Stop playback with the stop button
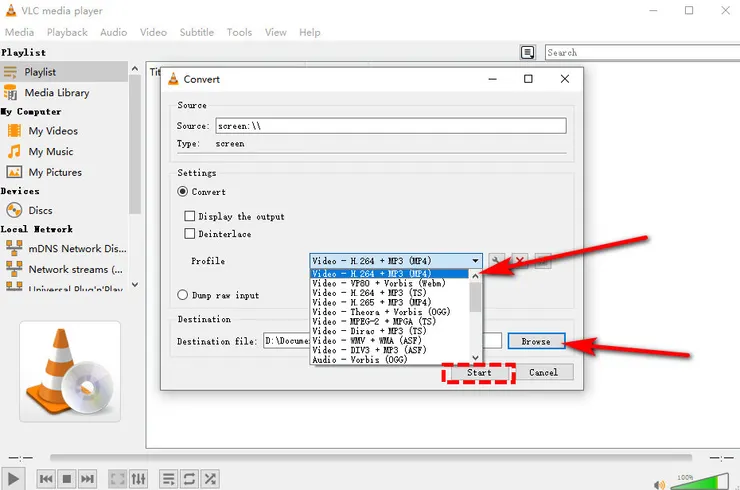Image resolution: width=740 pixels, height=490 pixels. coord(67,479)
